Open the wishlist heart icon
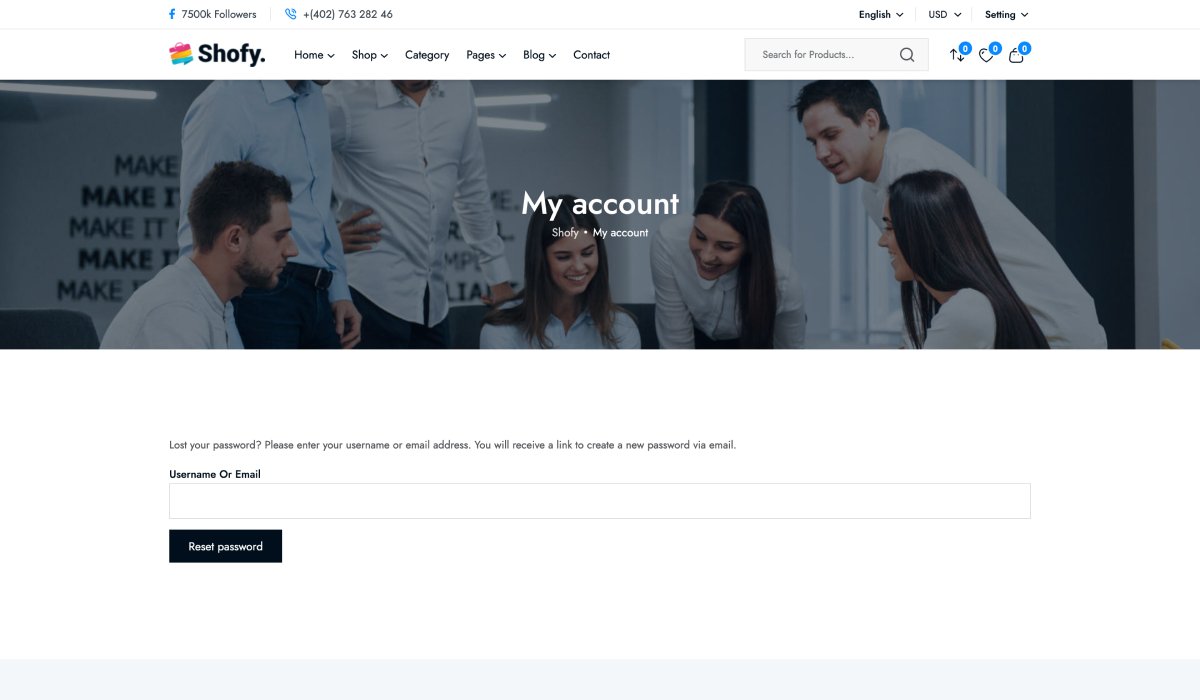 click(x=986, y=55)
